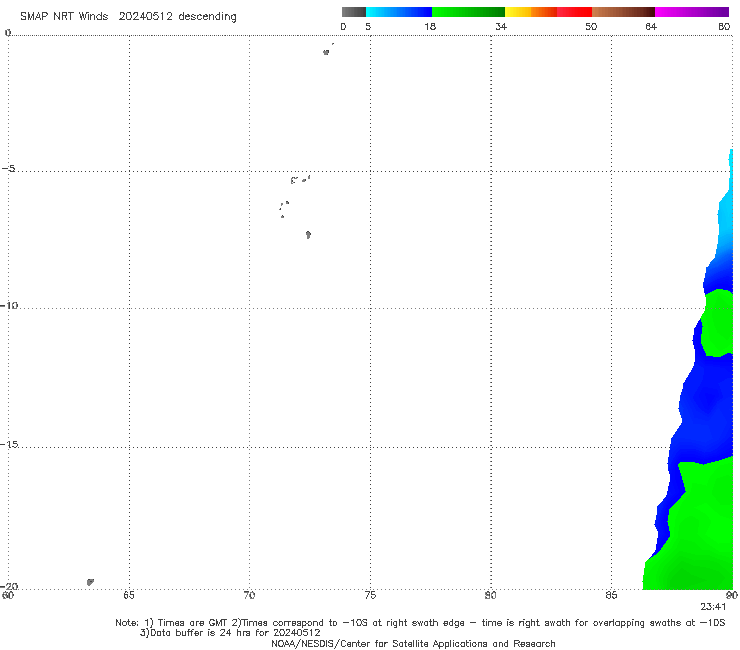The image size is (740, 650).
Task: Click the longitude axis label '85'
Action: click(611, 595)
